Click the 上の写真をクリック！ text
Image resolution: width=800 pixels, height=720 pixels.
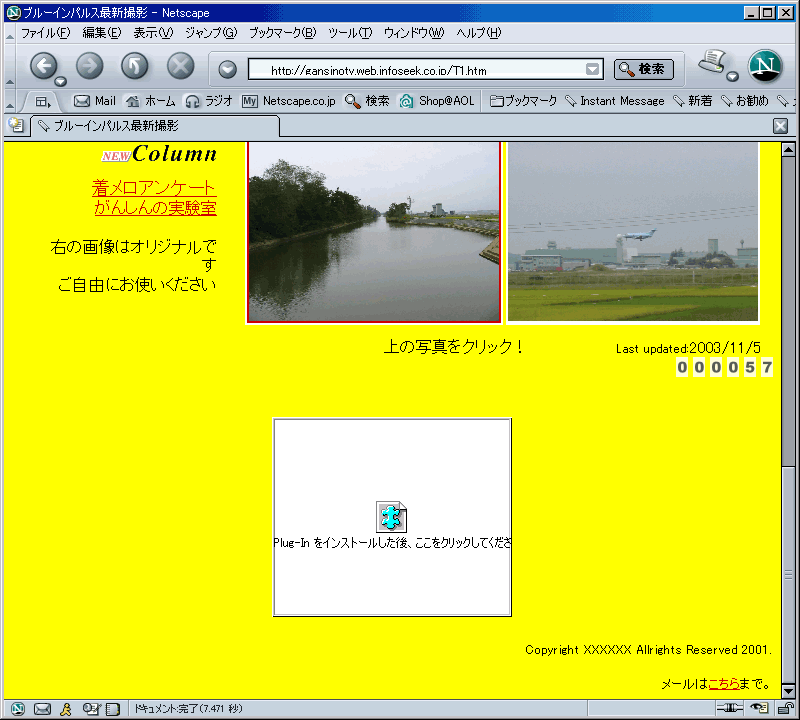[453, 347]
